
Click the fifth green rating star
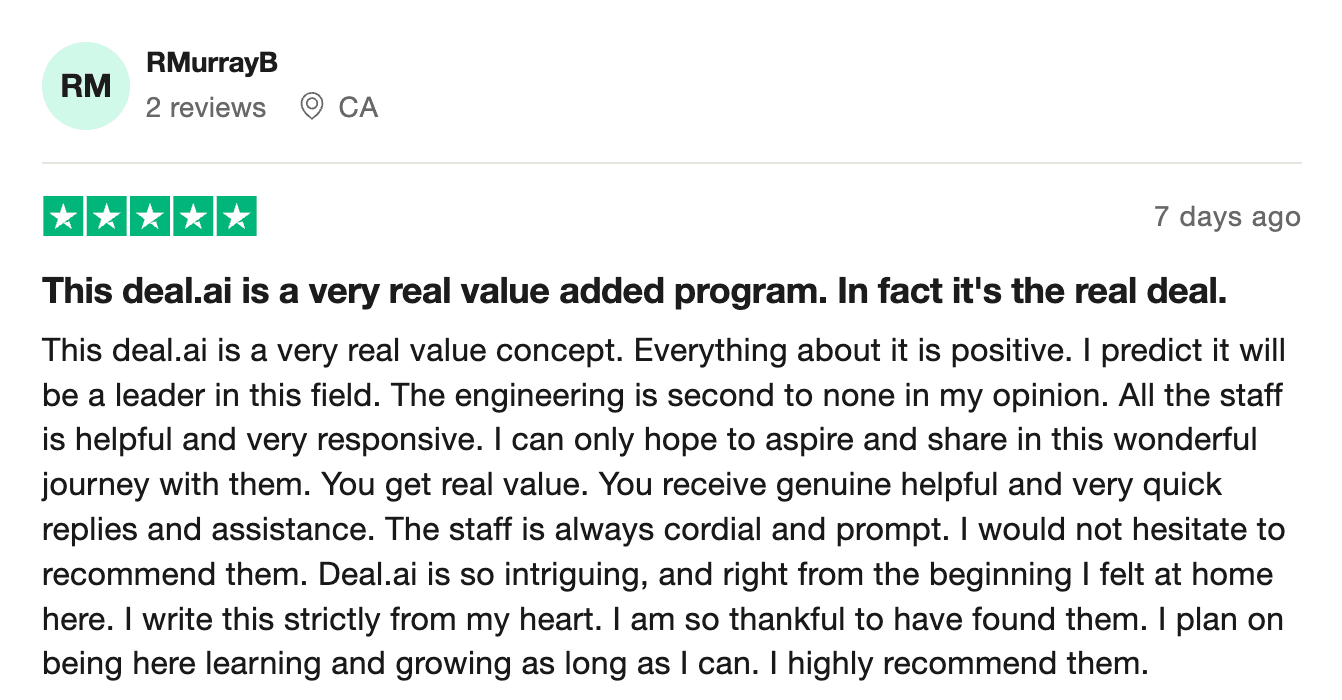(236, 217)
